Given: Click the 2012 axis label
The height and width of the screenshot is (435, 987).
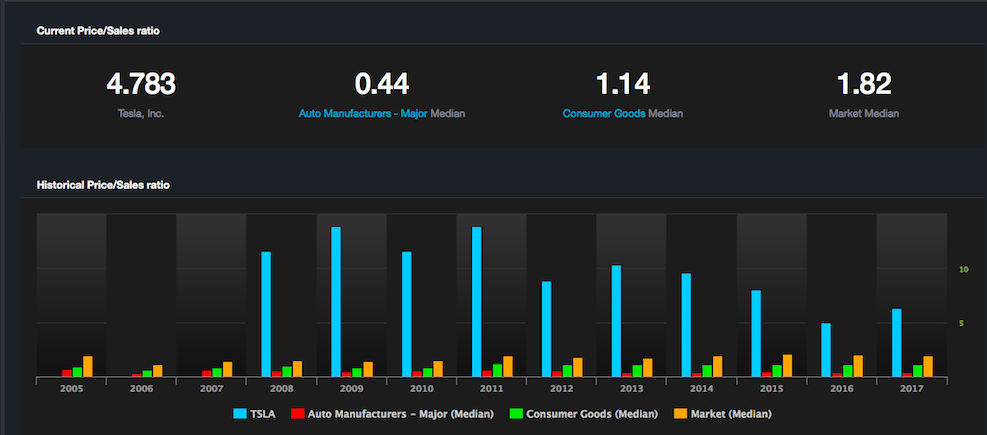Looking at the screenshot, I should point(561,390).
